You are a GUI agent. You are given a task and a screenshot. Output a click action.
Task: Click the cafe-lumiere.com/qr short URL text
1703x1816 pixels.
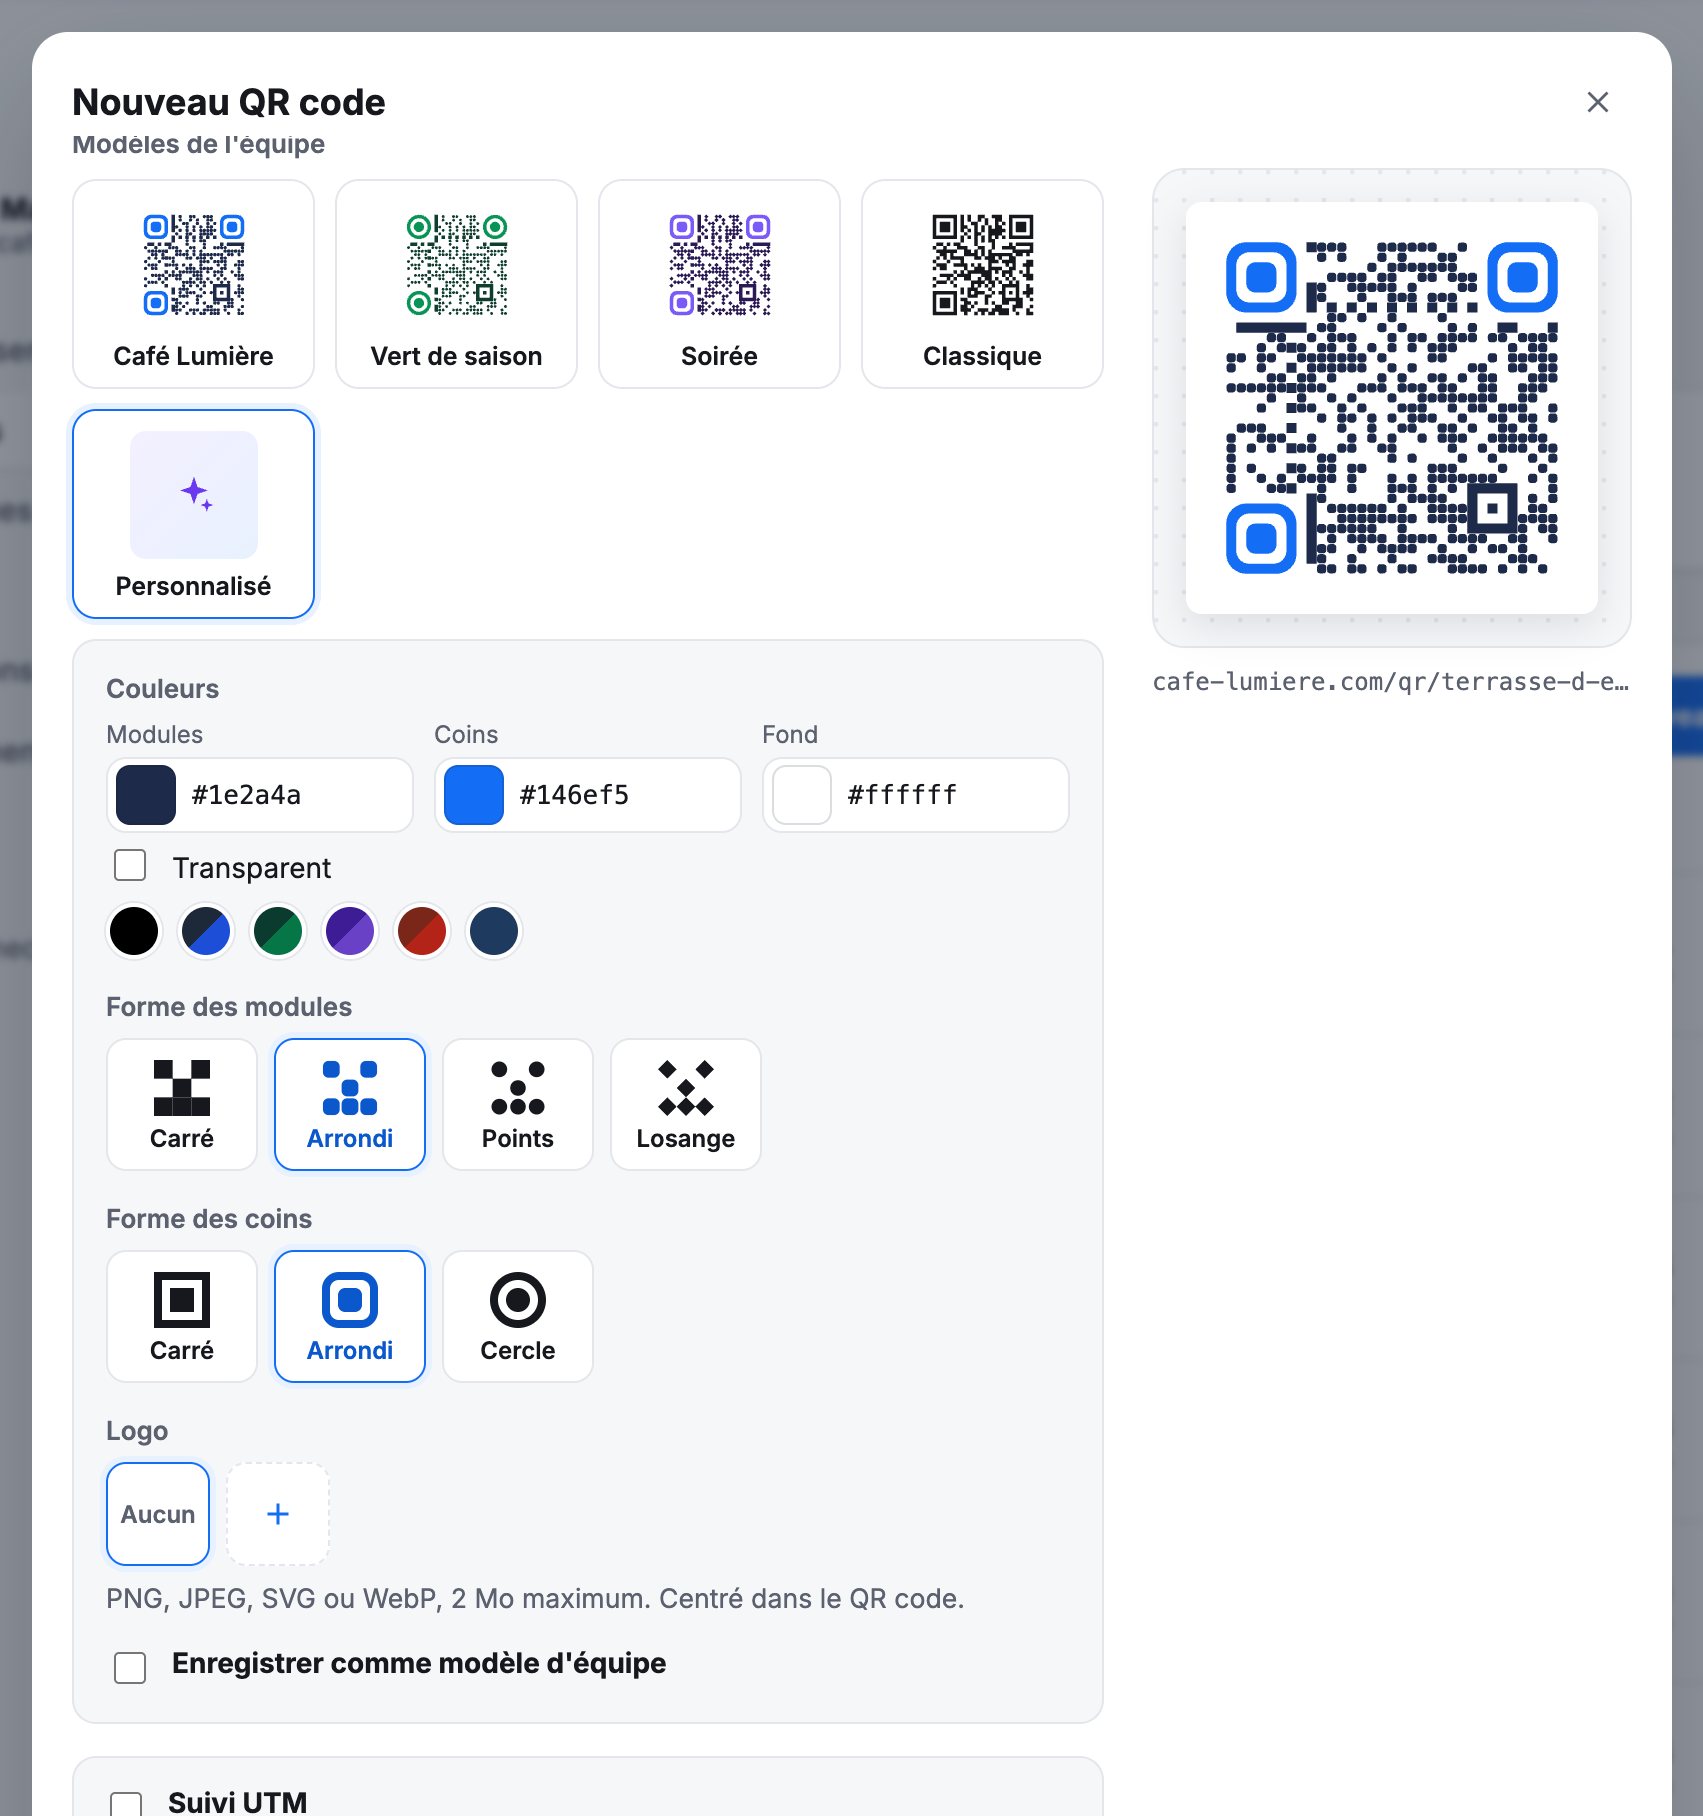click(x=1391, y=682)
